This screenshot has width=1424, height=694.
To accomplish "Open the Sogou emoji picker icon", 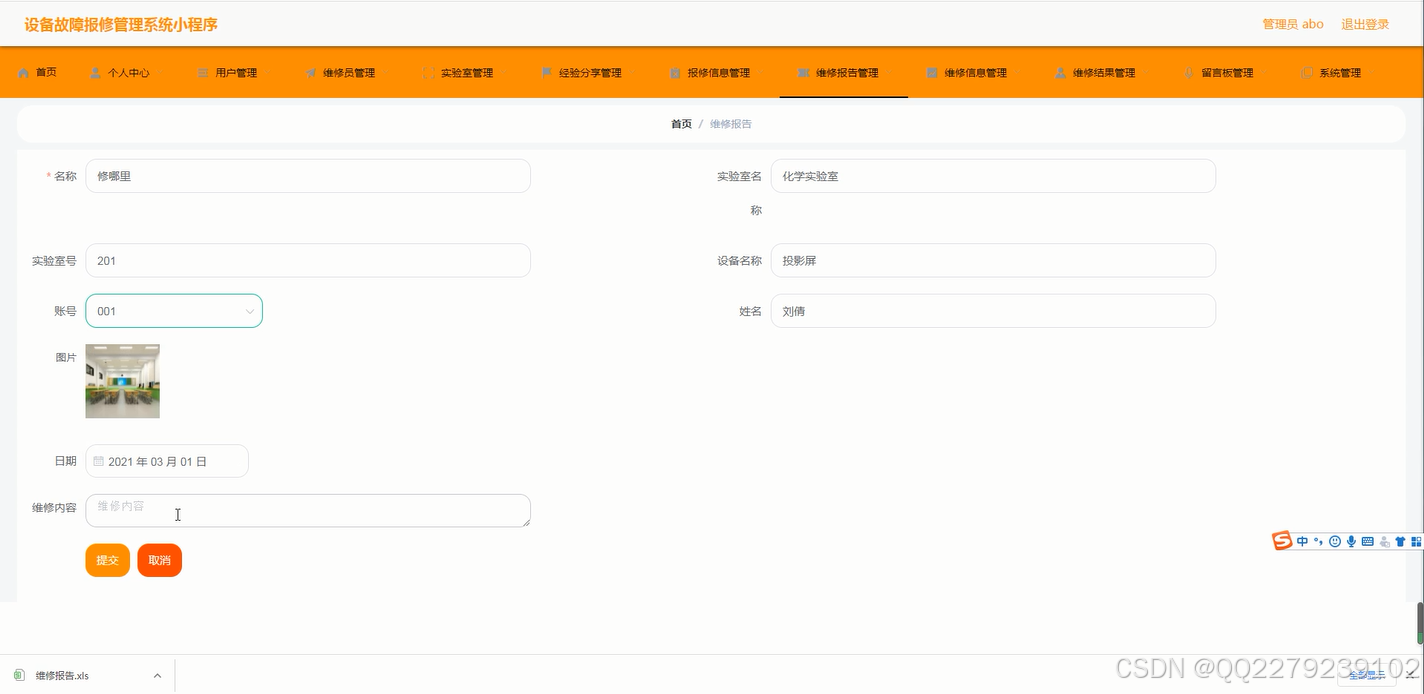I will [x=1334, y=541].
